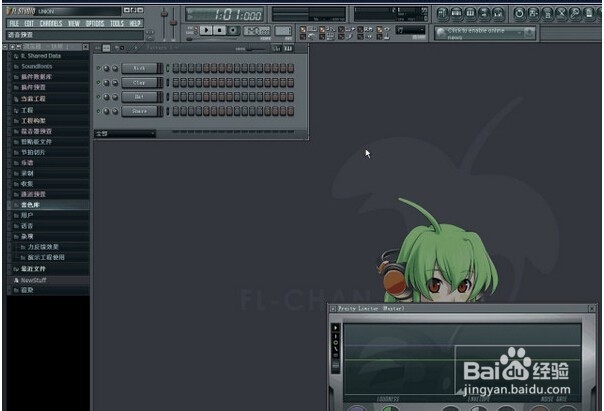Mute the Clap channel via its green LED
The height and width of the screenshot is (411, 604).
coord(99,82)
